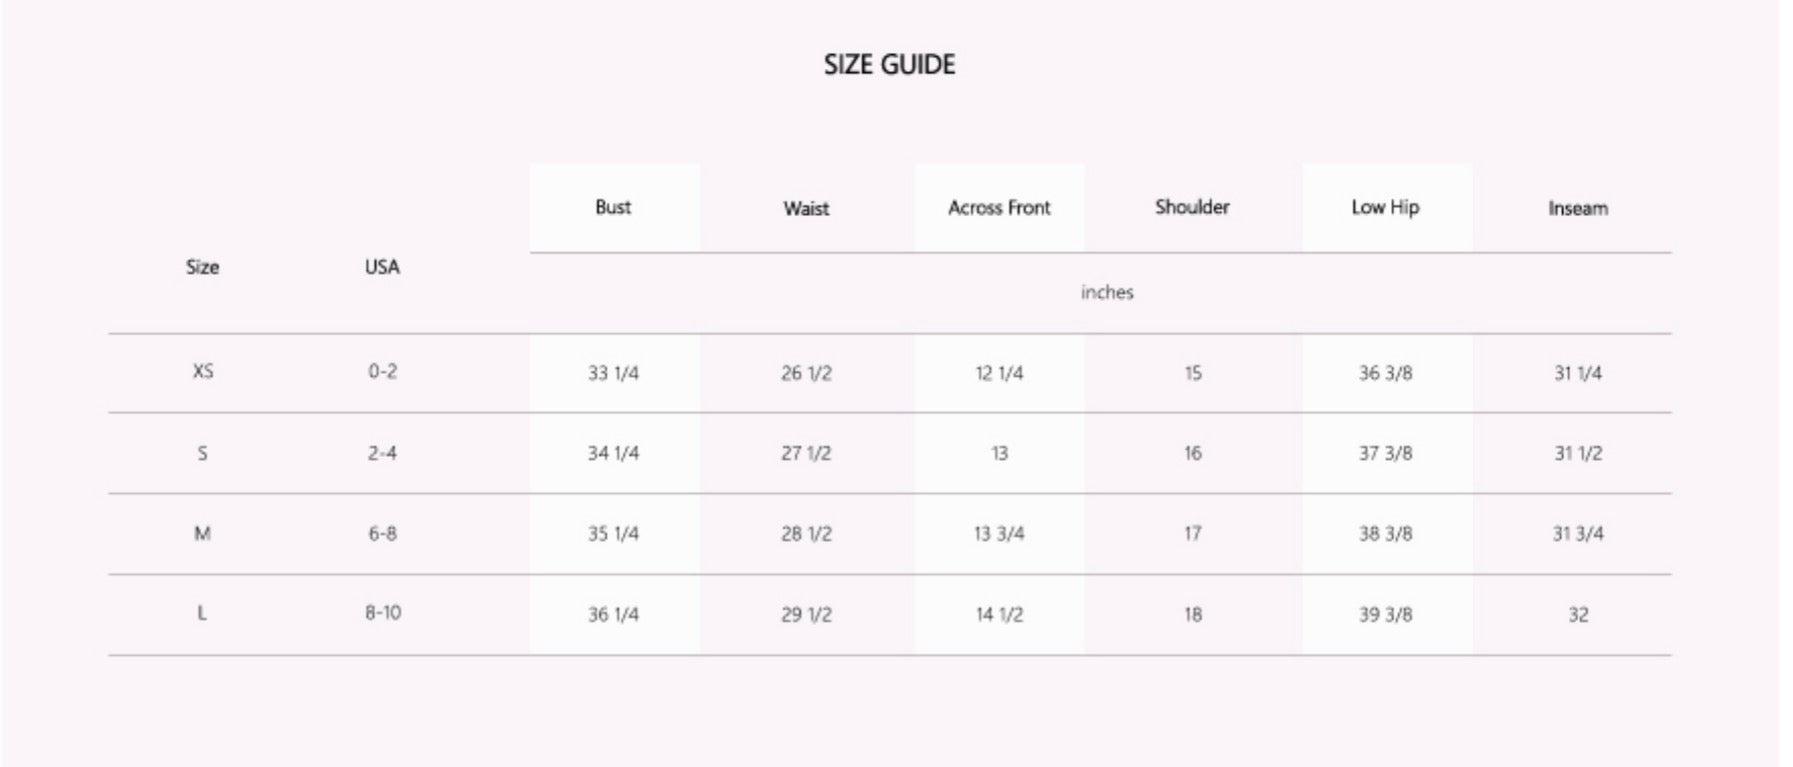Click the Size column label
The image size is (1793, 767).
(202, 267)
